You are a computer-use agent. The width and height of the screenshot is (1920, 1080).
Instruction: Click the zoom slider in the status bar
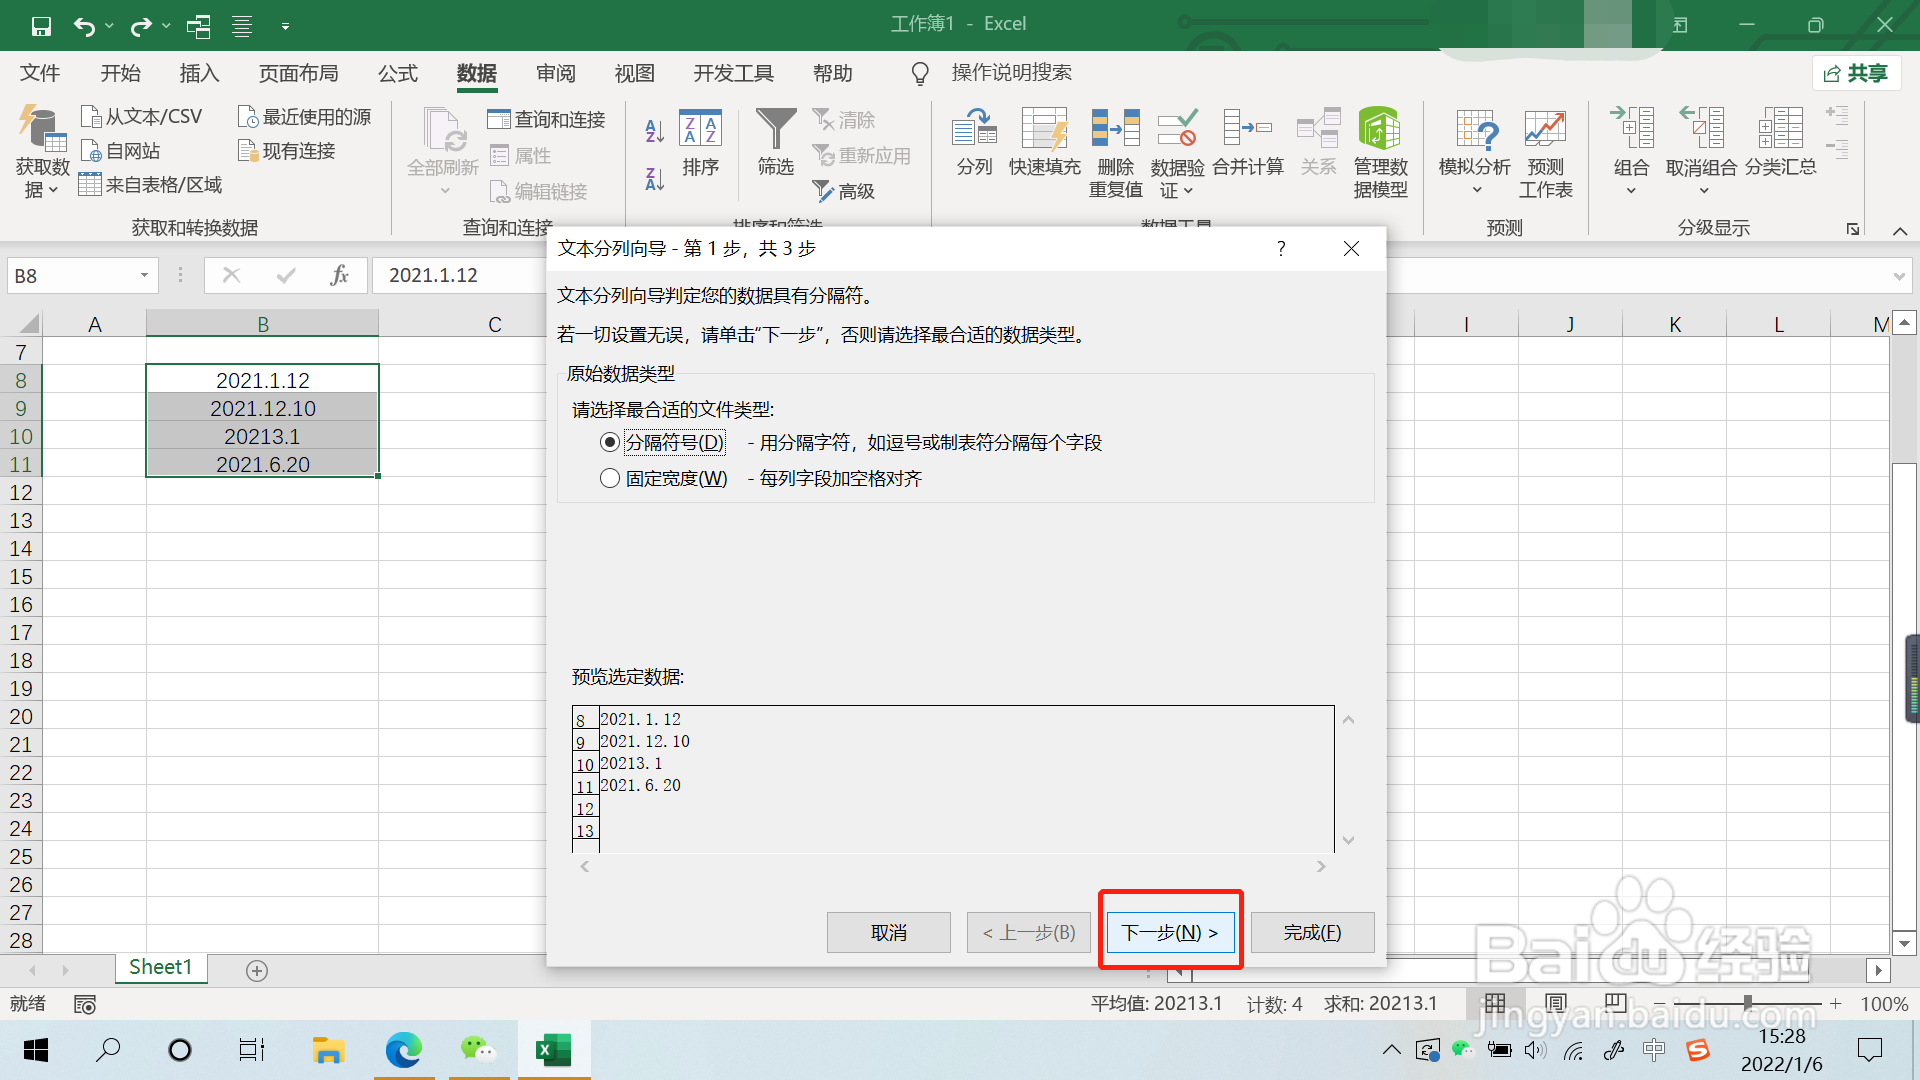pos(1747,1003)
